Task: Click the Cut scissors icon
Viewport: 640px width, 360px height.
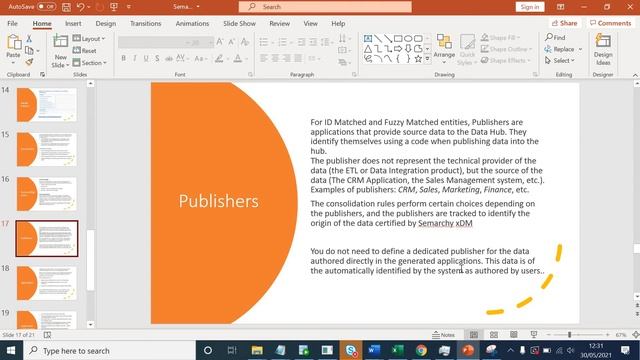Action: (29, 39)
